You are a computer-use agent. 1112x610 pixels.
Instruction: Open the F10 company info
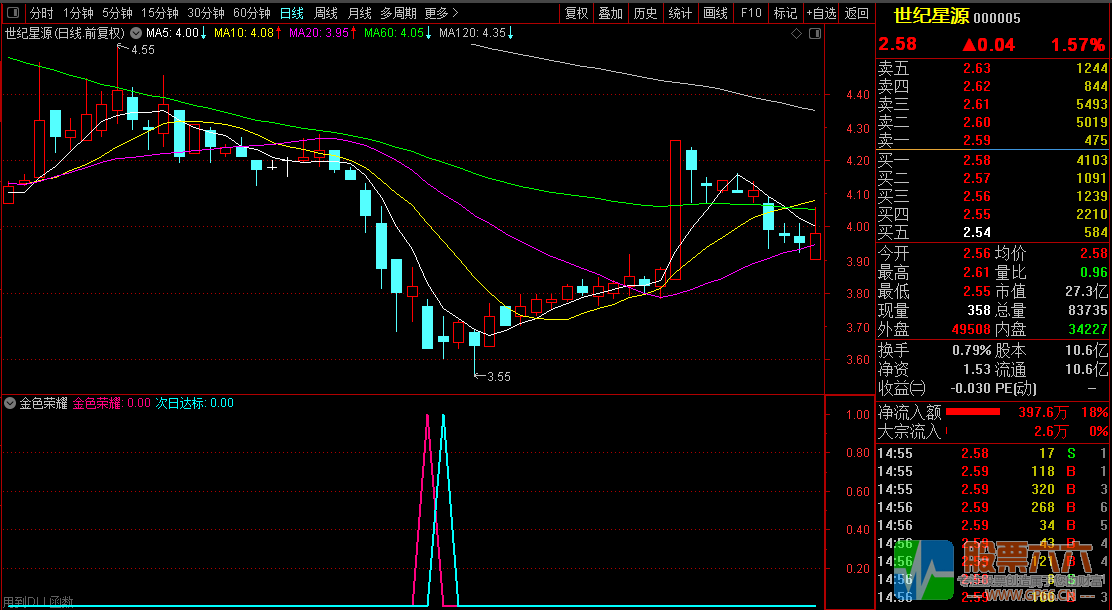(751, 13)
